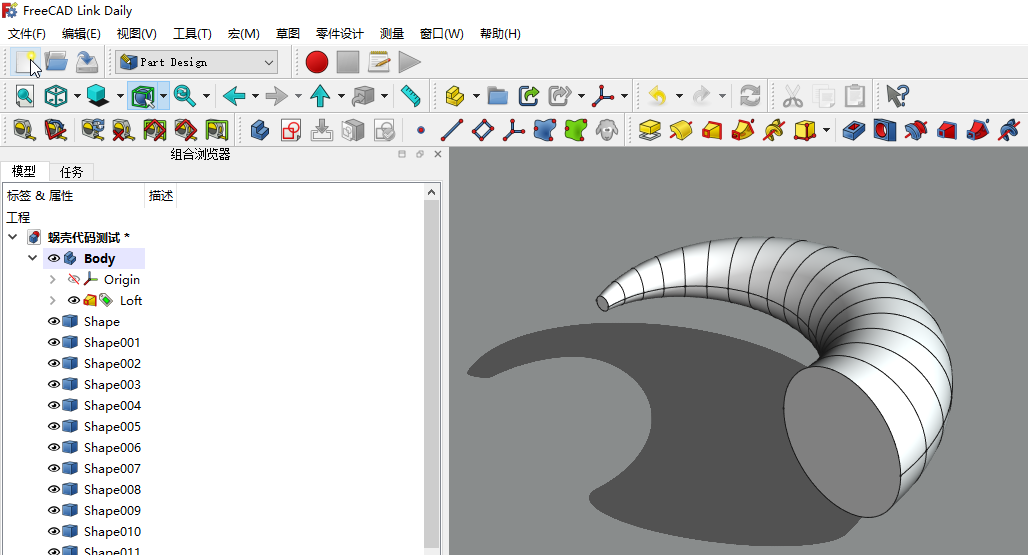The height and width of the screenshot is (555, 1028).
Task: Click the What's This help cursor icon
Action: click(x=897, y=96)
